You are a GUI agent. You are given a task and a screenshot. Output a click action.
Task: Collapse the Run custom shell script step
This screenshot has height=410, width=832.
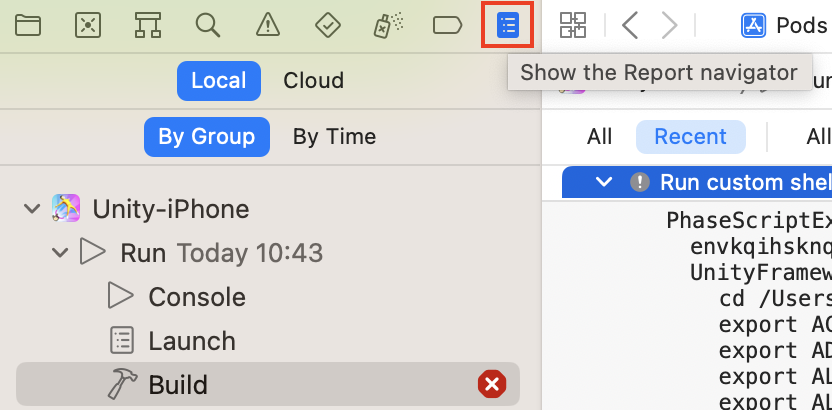coord(603,182)
